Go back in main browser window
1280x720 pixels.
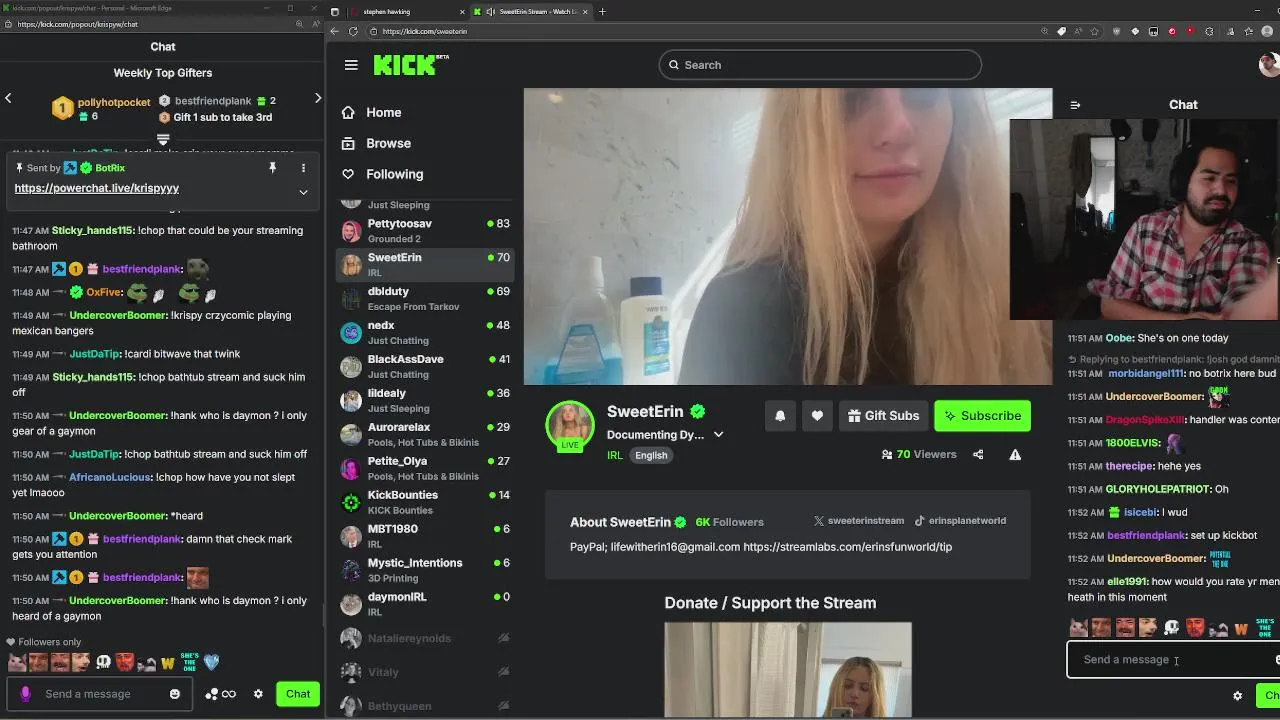(x=336, y=31)
